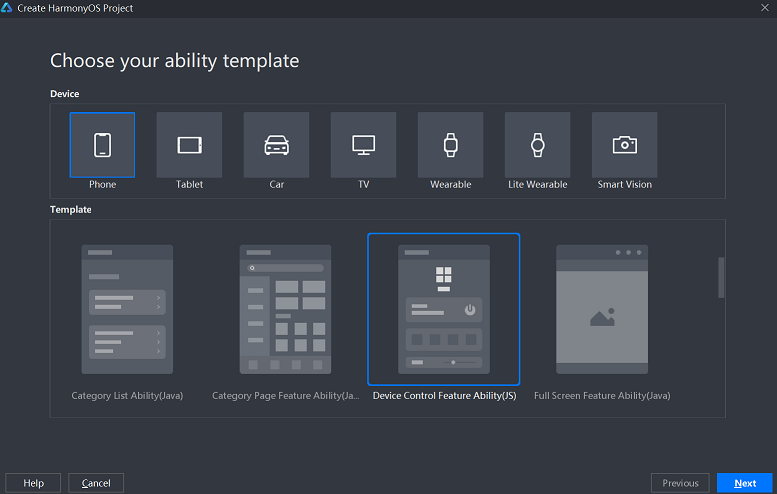Select the Wearable watch icon
Viewport: 777px width, 494px height.
point(450,145)
